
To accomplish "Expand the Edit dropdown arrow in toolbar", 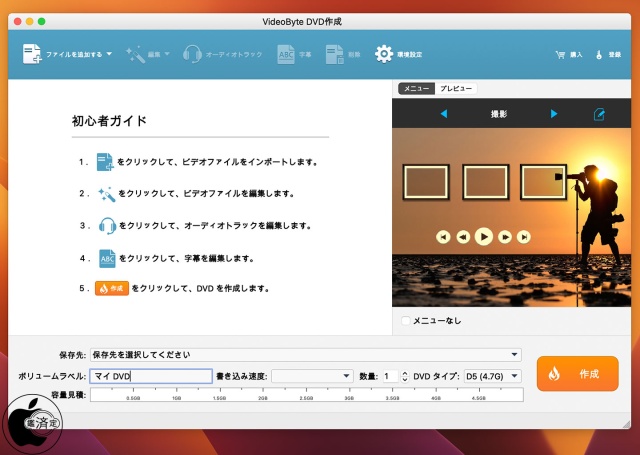I will (x=167, y=54).
